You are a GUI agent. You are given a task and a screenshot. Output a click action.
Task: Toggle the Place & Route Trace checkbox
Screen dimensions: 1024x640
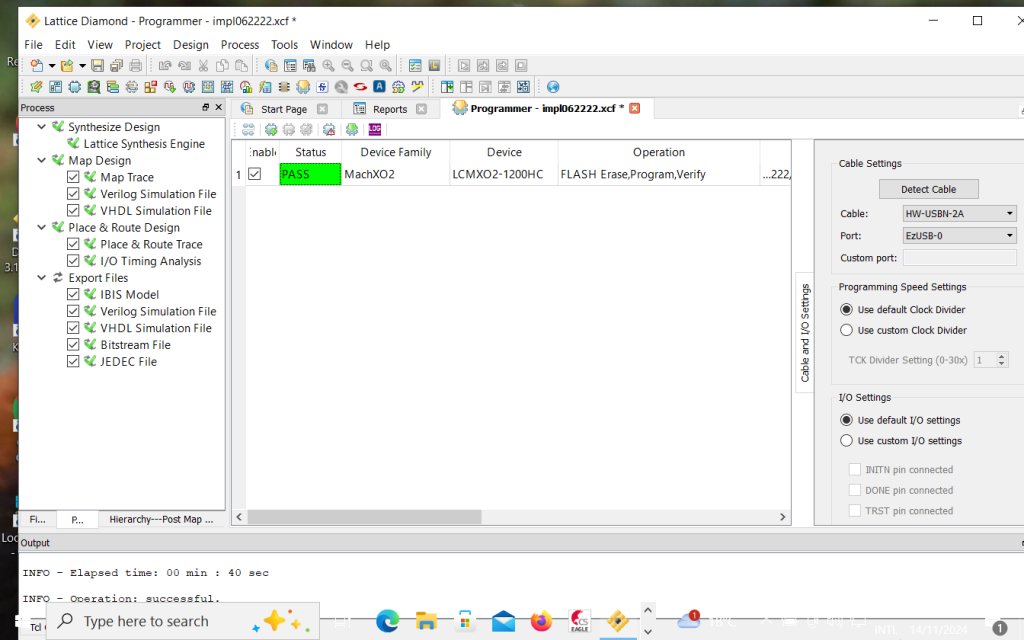coord(73,244)
